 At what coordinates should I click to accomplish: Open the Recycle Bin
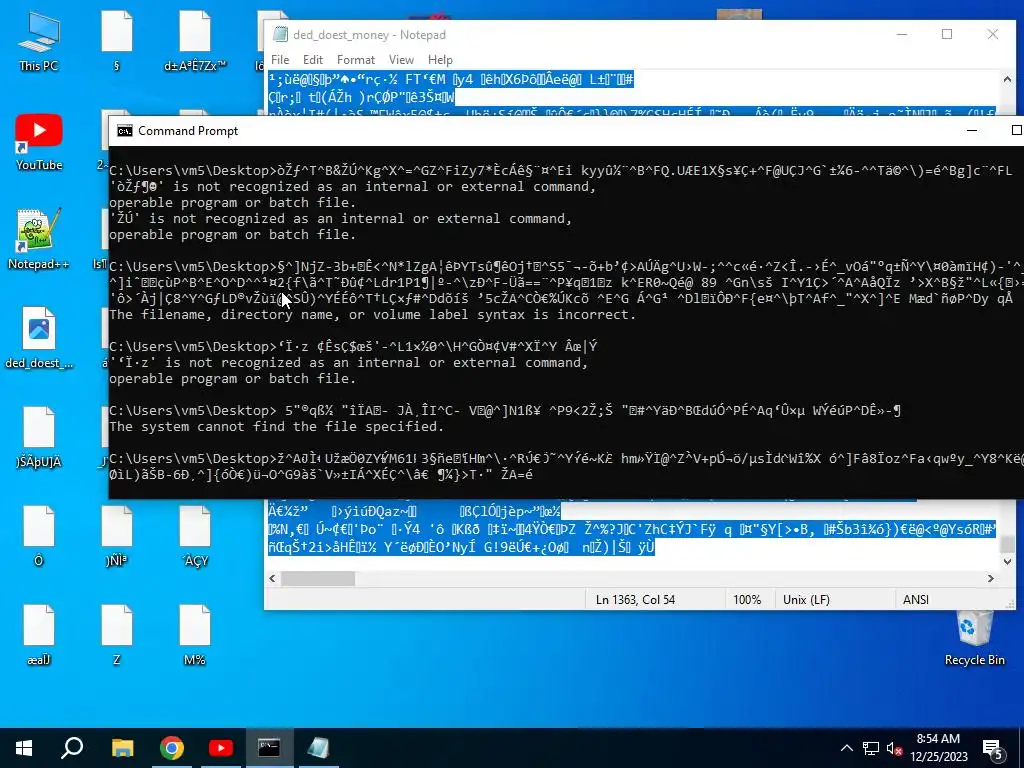tap(974, 638)
